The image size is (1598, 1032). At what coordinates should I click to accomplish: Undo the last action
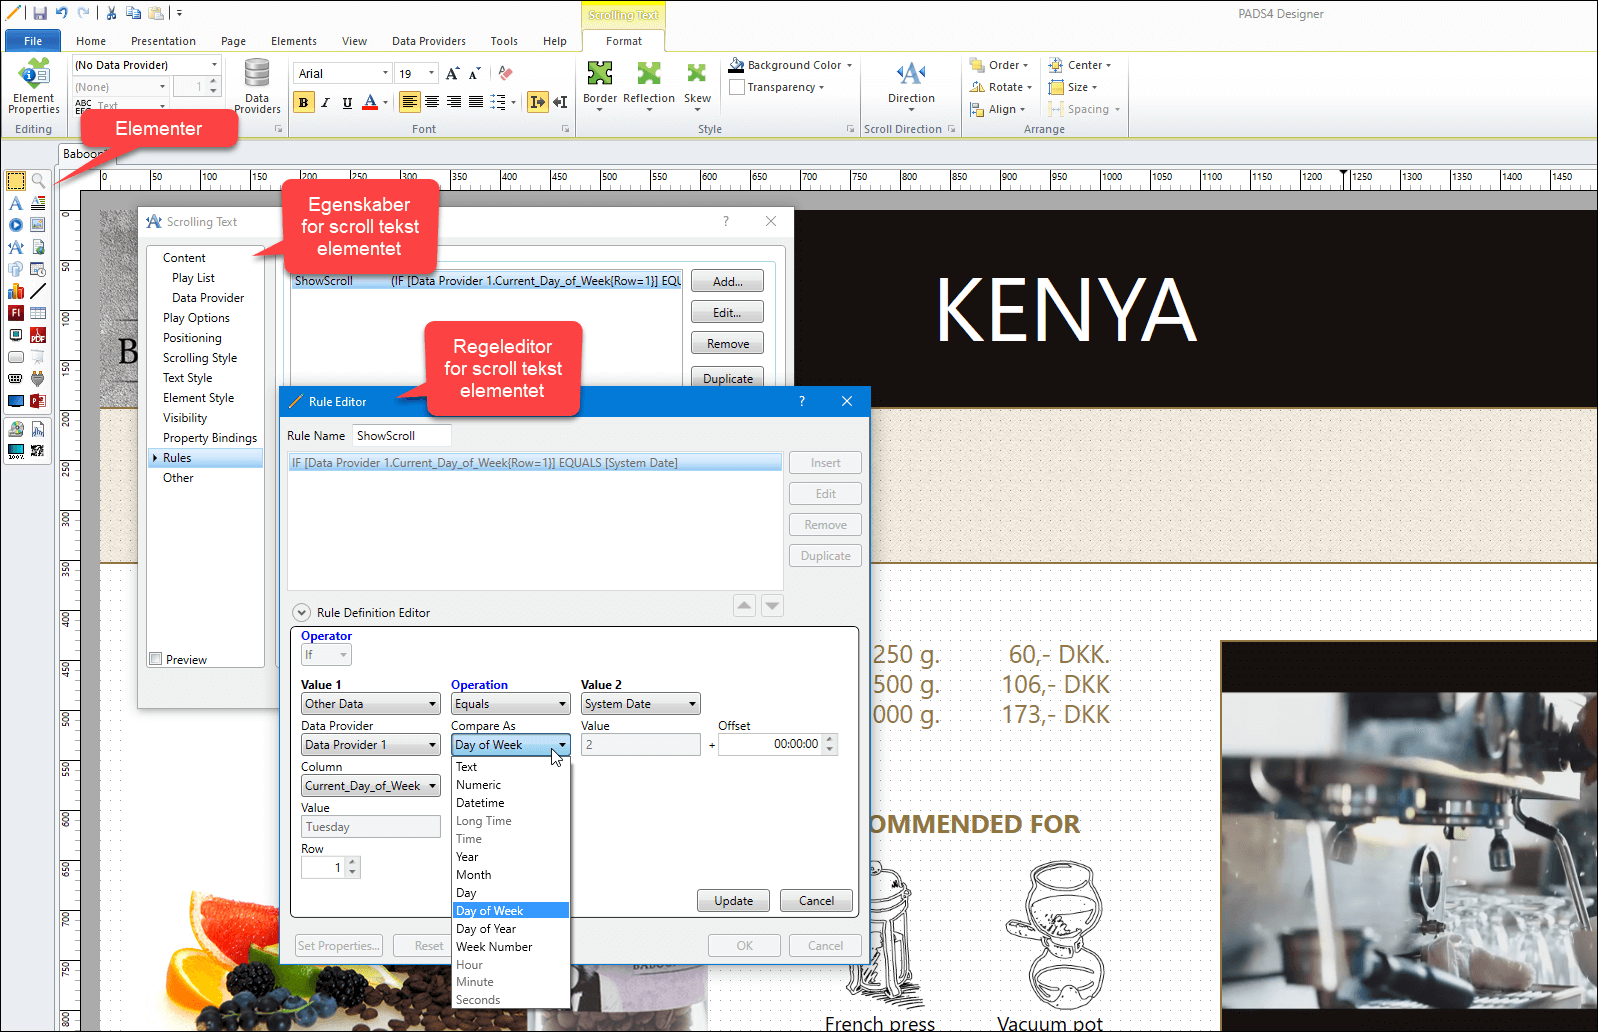coord(62,13)
